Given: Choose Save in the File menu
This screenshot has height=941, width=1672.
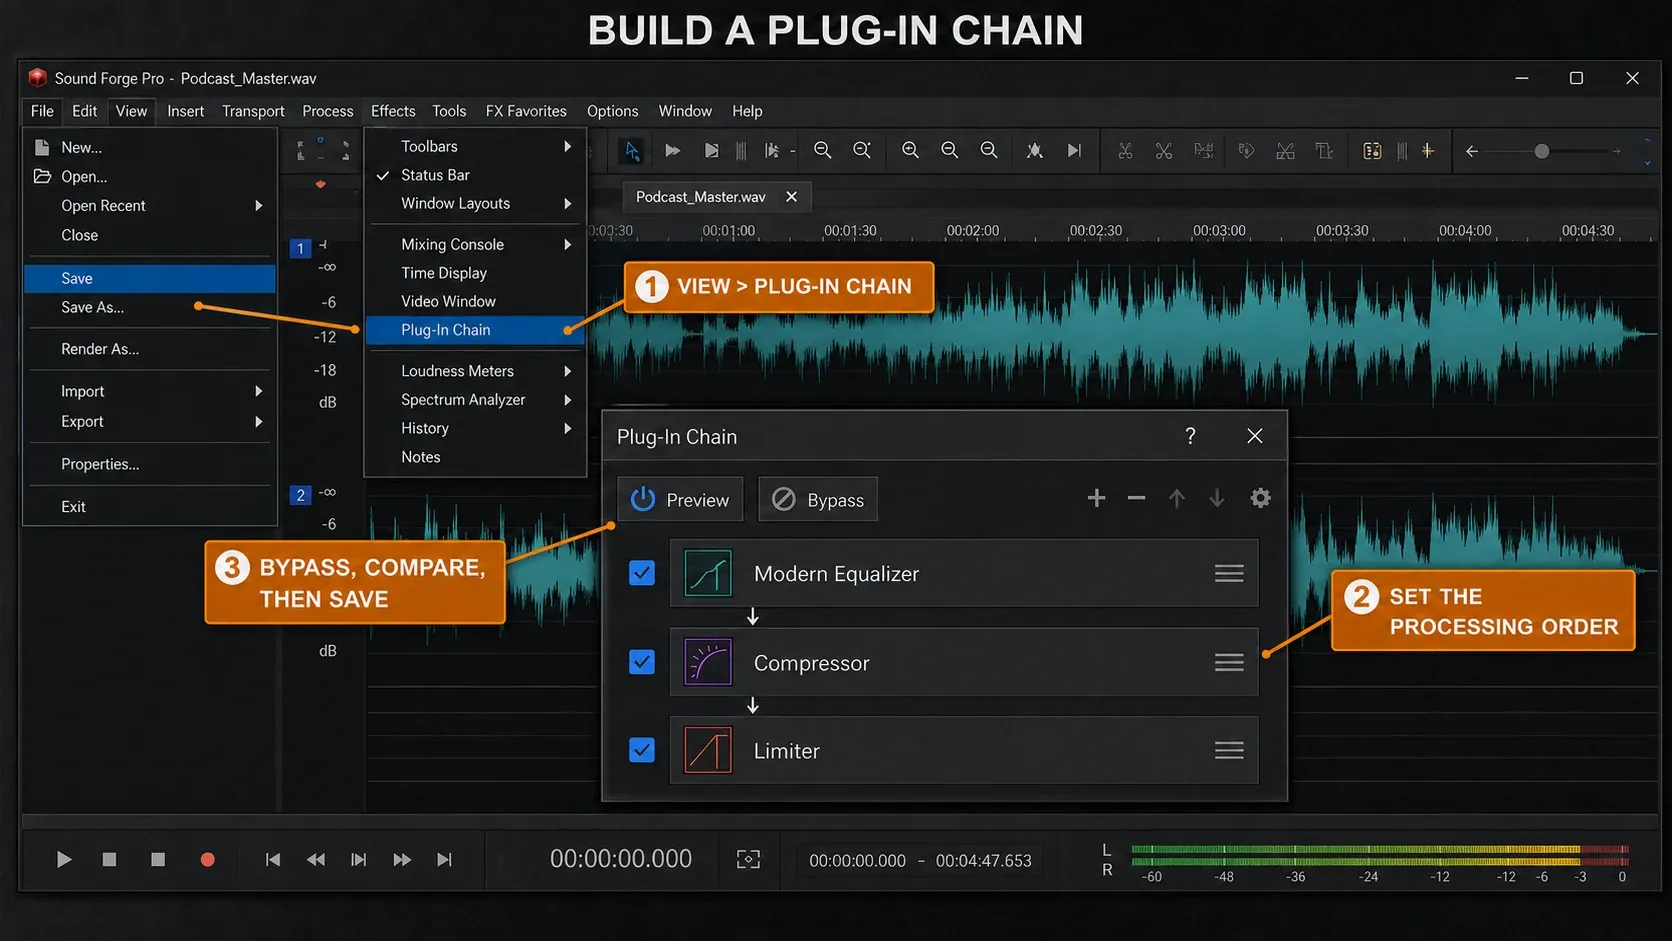Looking at the screenshot, I should [150, 278].
